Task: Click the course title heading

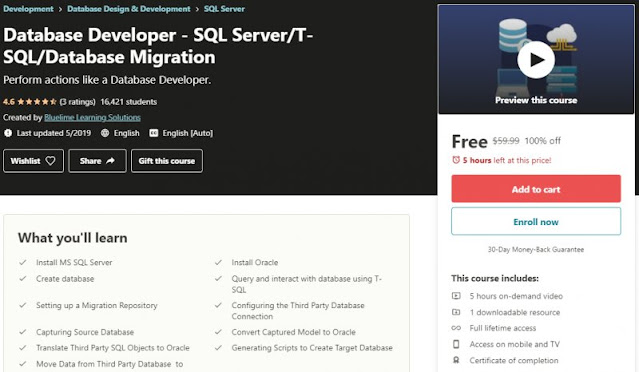Action: (x=158, y=46)
